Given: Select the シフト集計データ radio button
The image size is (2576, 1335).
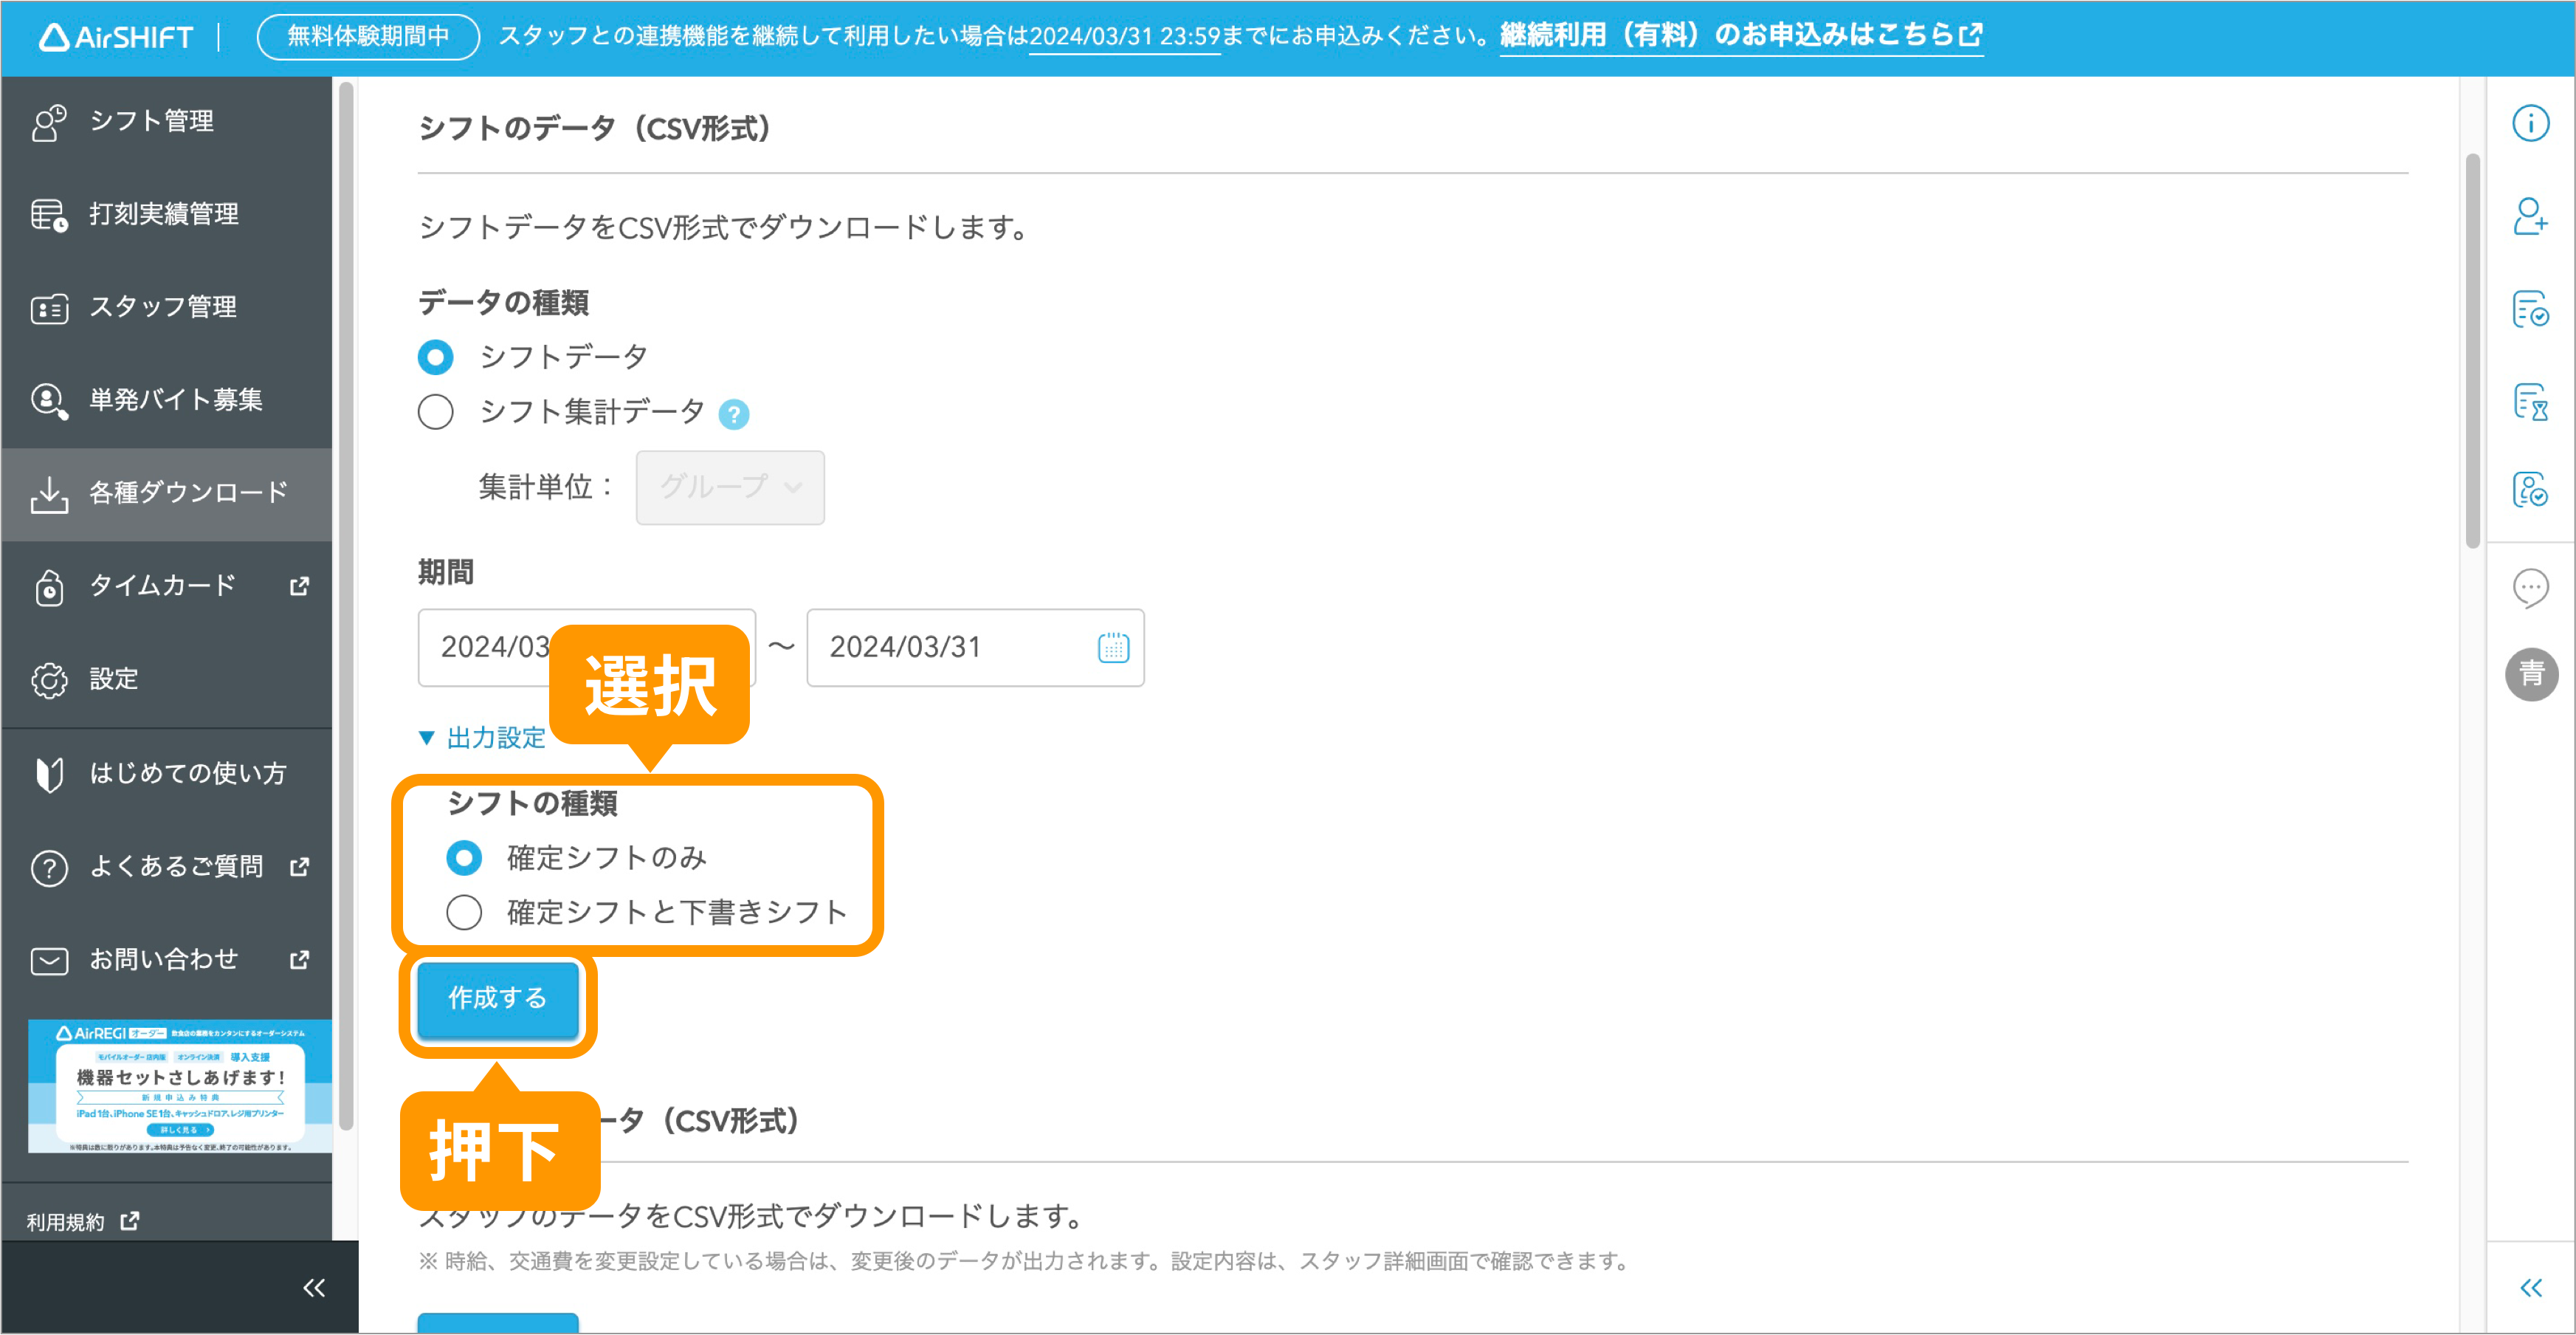Looking at the screenshot, I should 435,412.
